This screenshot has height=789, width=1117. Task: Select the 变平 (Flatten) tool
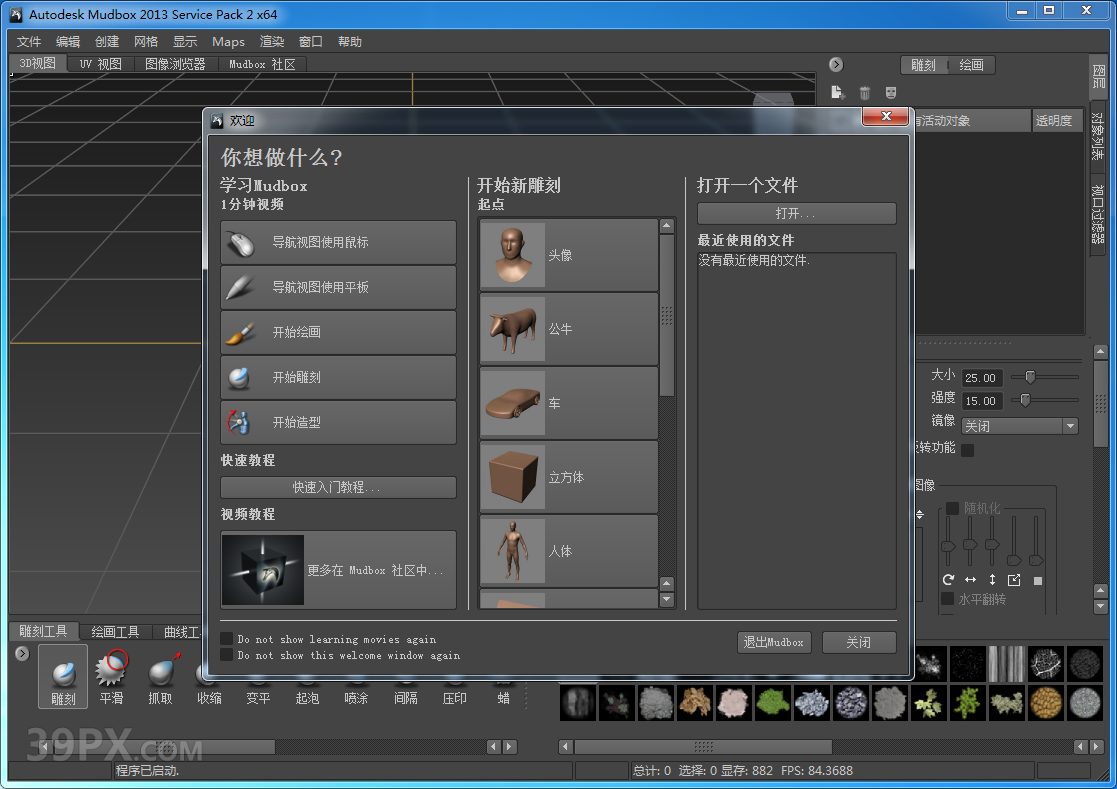[x=258, y=676]
